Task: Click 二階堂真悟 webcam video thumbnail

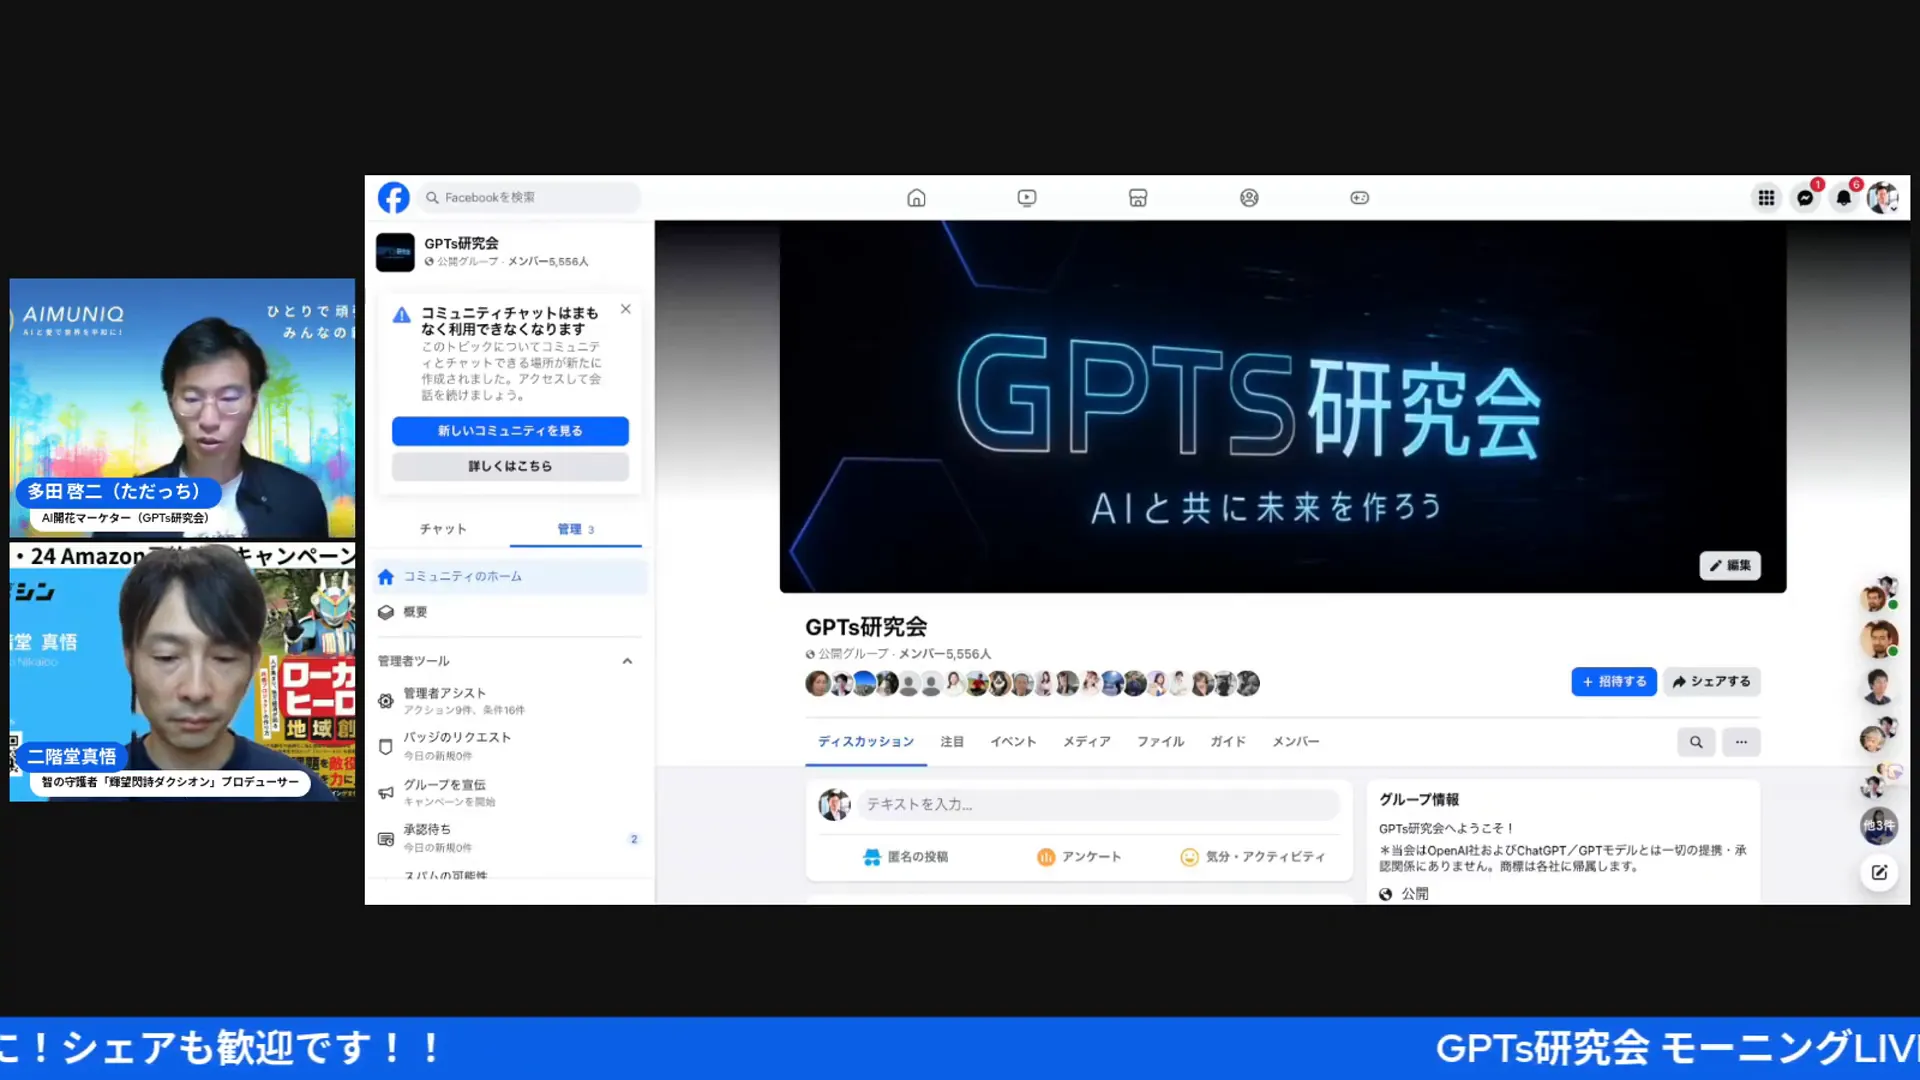Action: click(182, 671)
